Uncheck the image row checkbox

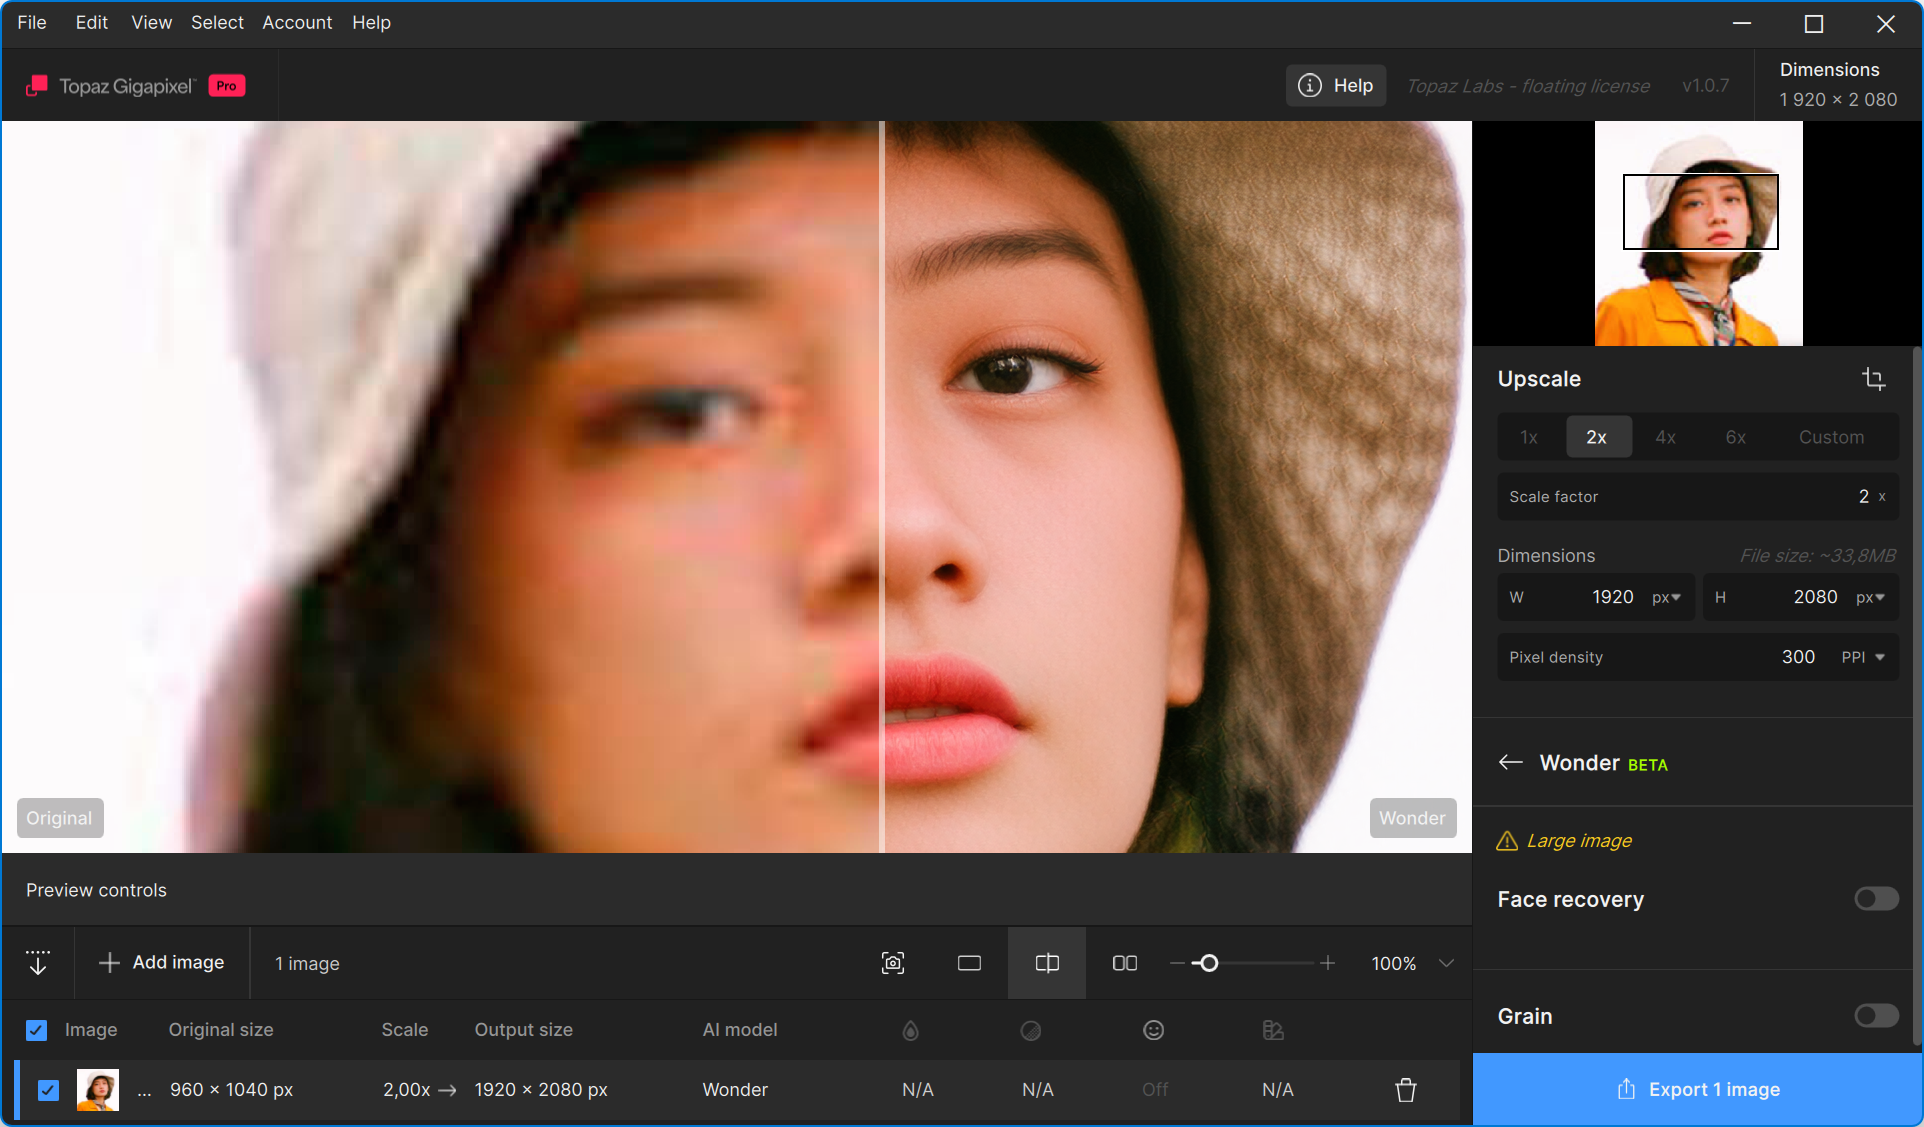click(48, 1090)
